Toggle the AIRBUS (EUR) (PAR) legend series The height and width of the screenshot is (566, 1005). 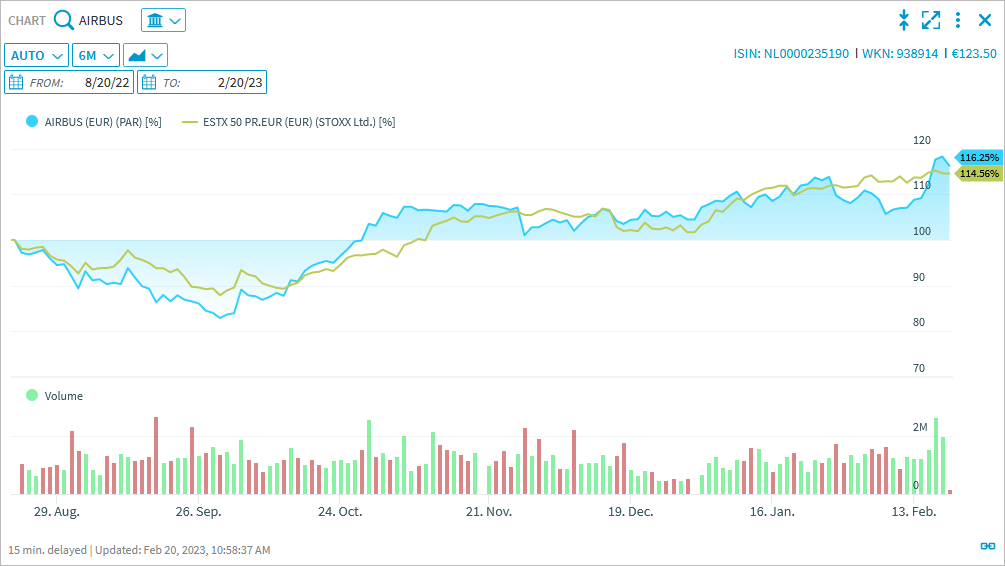click(88, 122)
